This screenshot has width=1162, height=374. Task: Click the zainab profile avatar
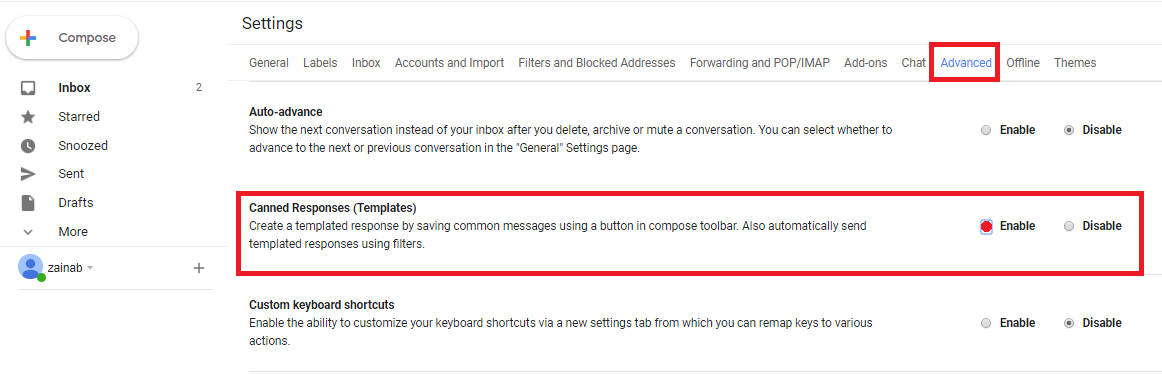[30, 267]
